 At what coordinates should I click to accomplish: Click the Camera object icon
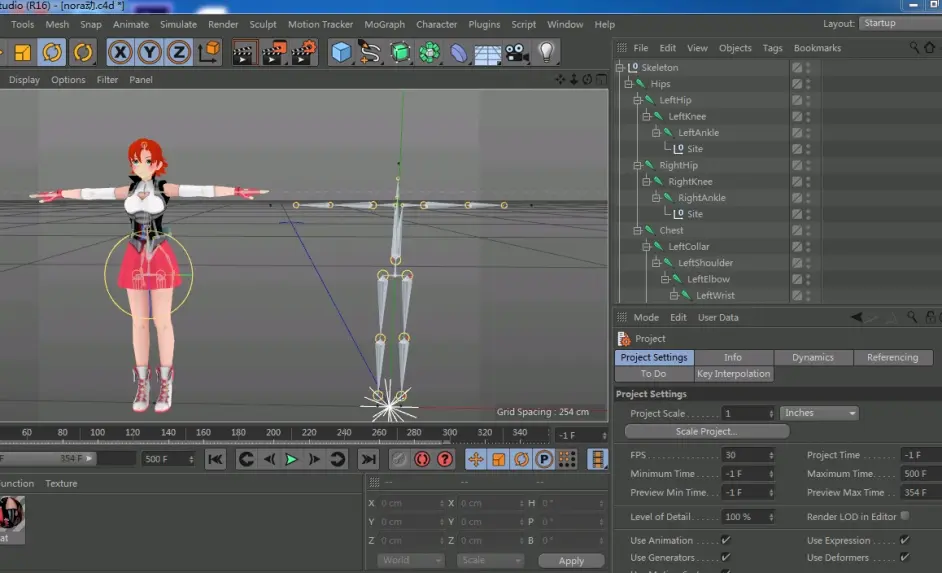coord(516,52)
